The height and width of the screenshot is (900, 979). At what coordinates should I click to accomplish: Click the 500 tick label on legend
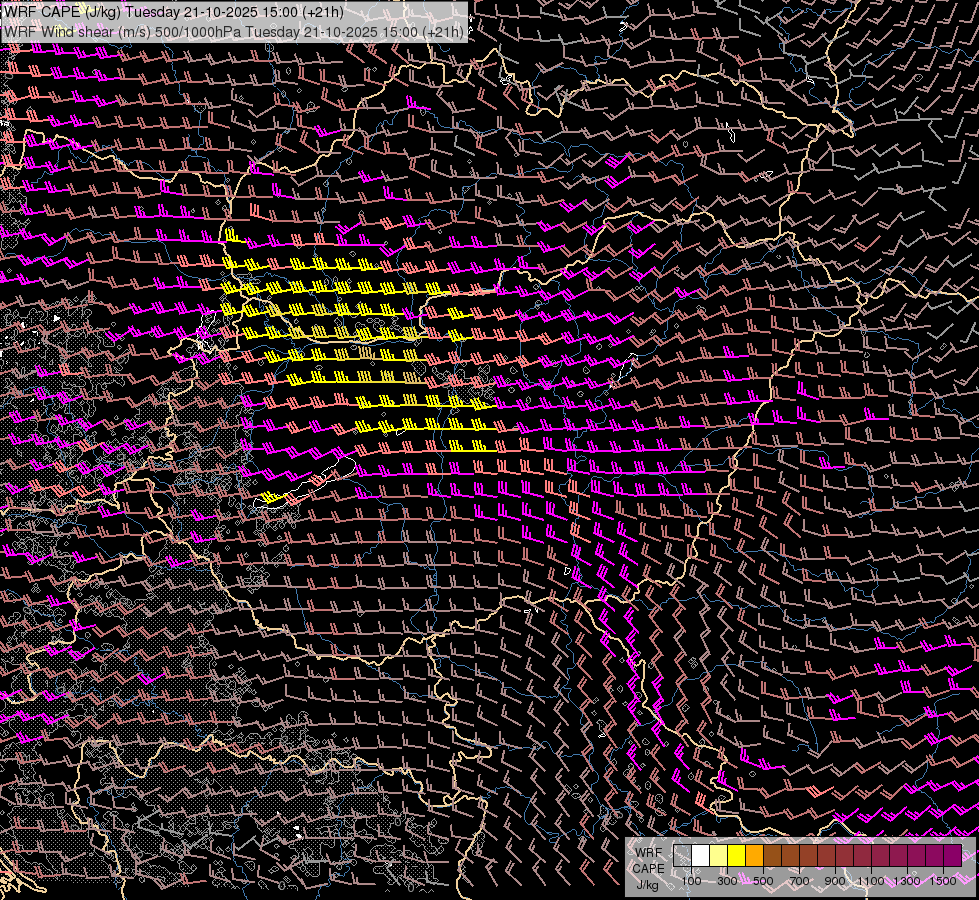coord(763,881)
